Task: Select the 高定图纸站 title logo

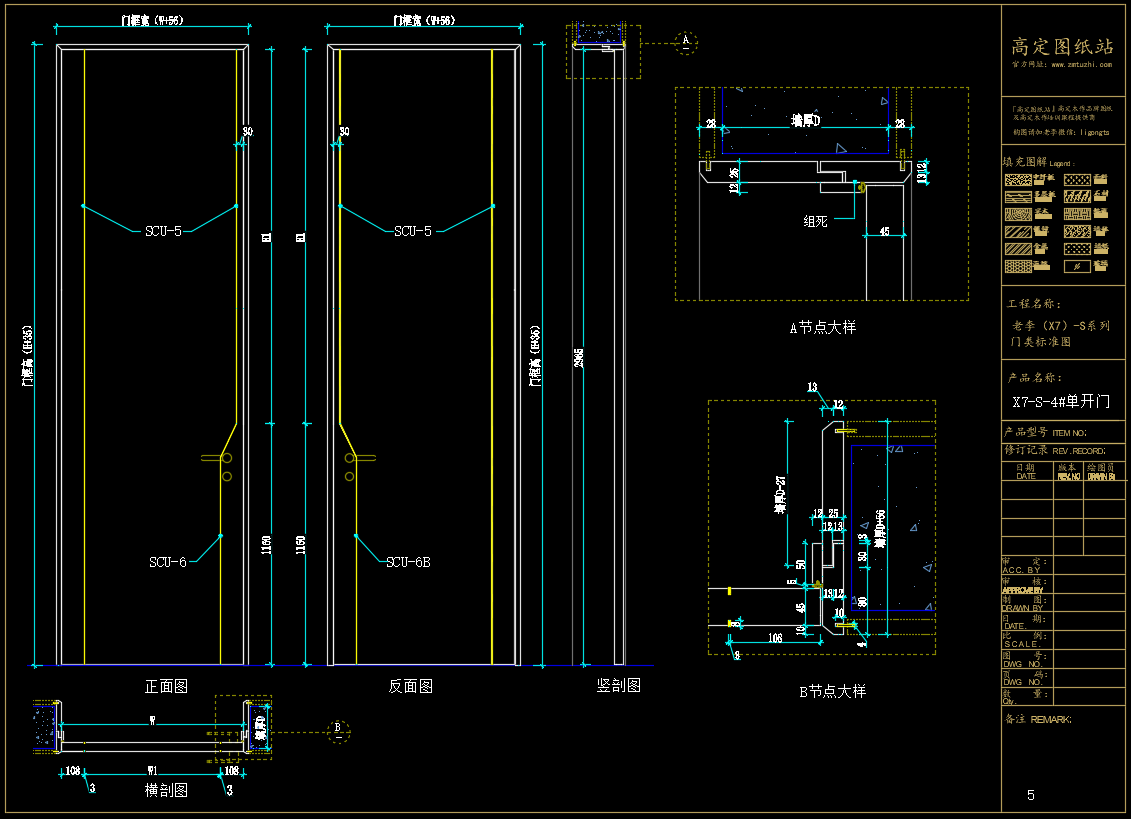Action: (1062, 47)
